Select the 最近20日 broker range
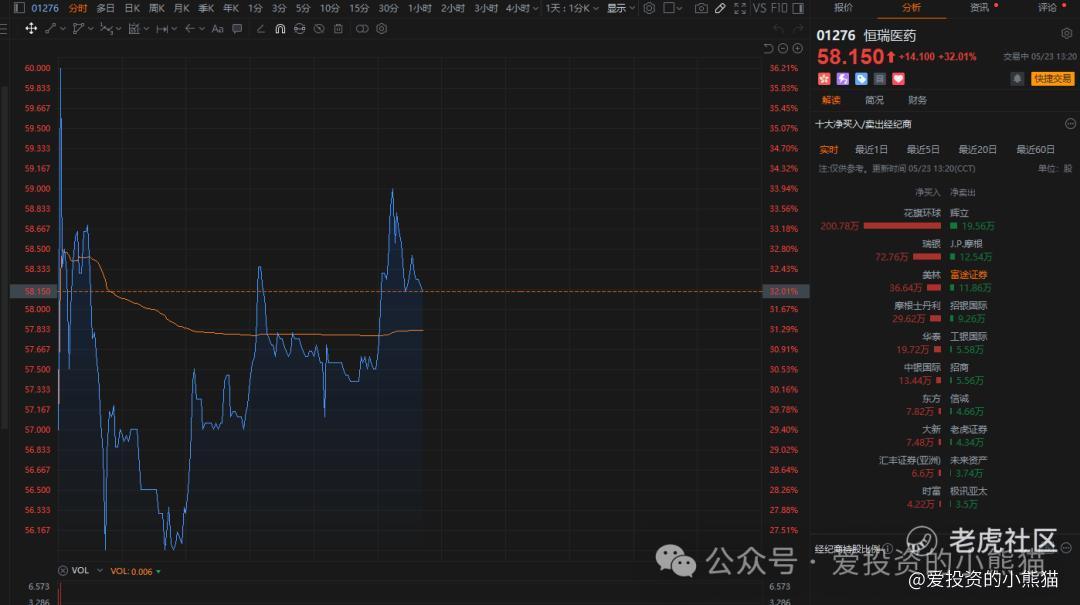Viewport: 1080px width, 605px height. tap(977, 150)
